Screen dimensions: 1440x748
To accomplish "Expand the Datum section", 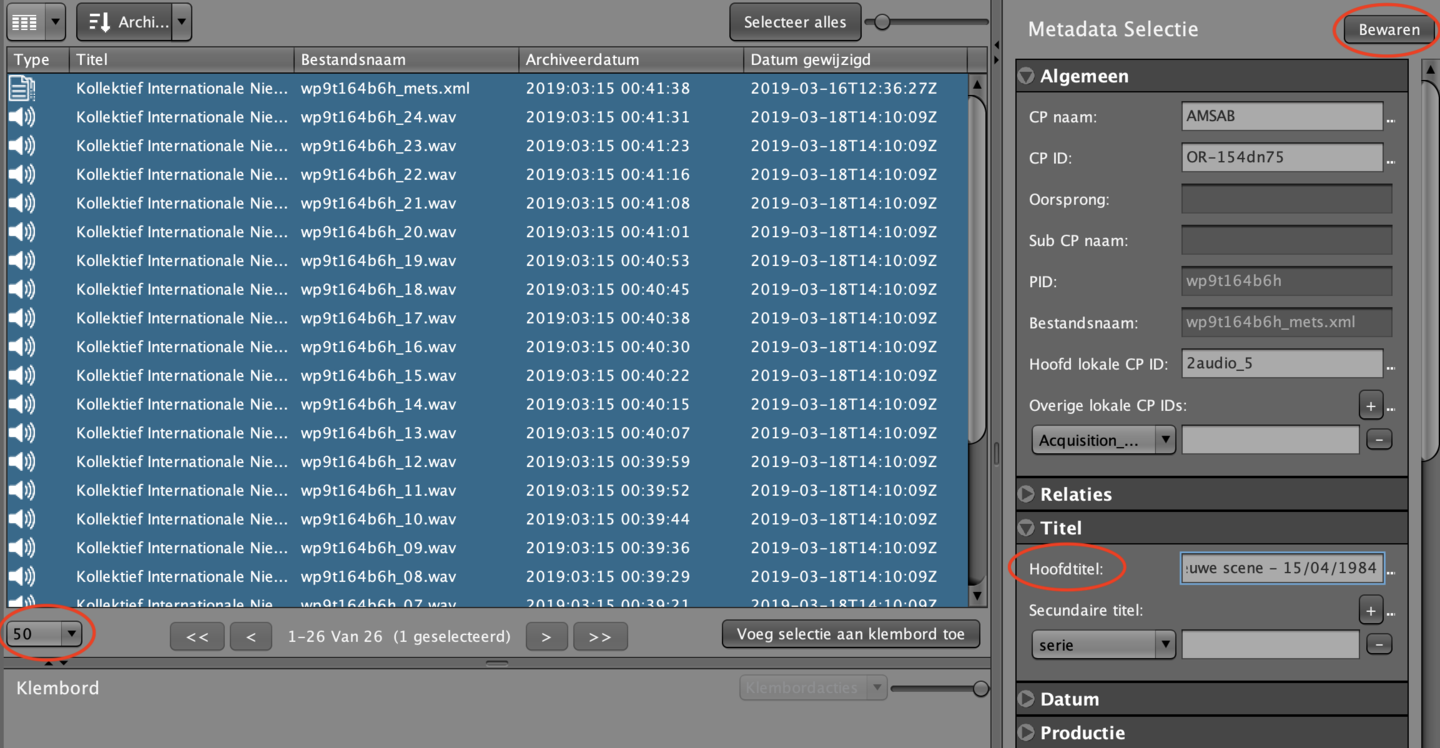I will point(1026,699).
